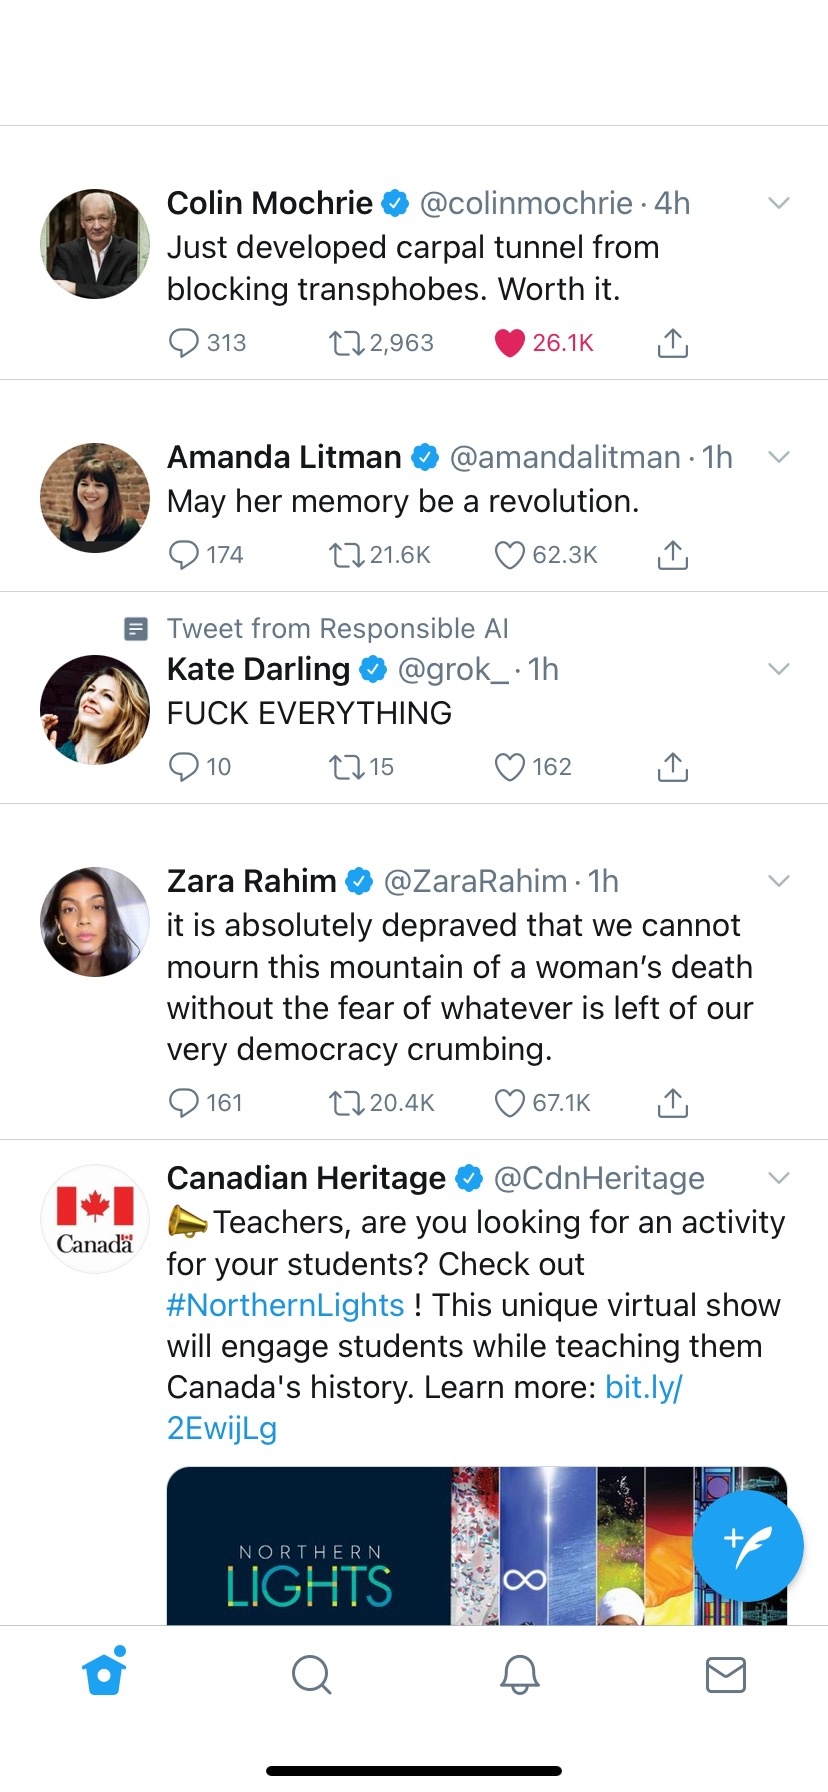Unlike Colin Mochrie's tweet

tap(510, 343)
